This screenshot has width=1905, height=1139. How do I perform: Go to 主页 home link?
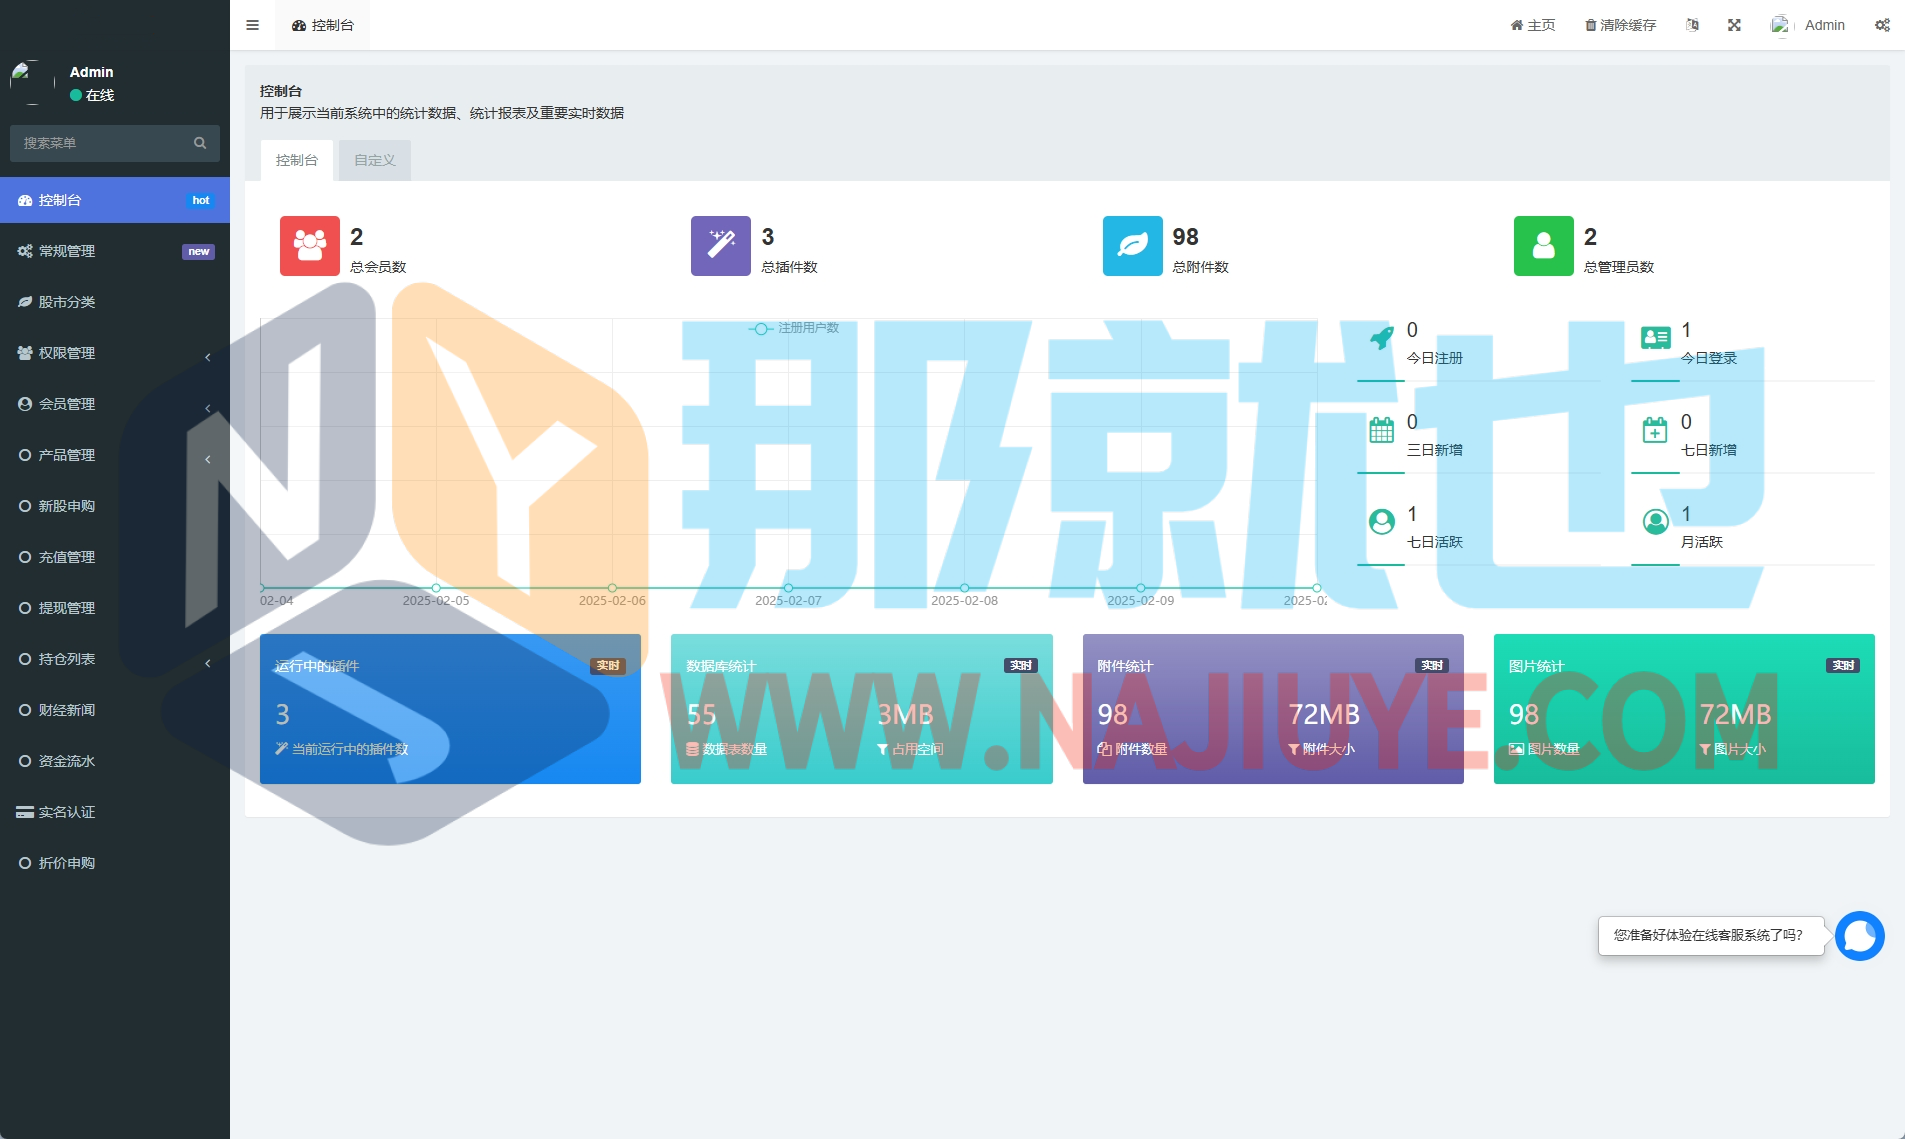[x=1532, y=25]
